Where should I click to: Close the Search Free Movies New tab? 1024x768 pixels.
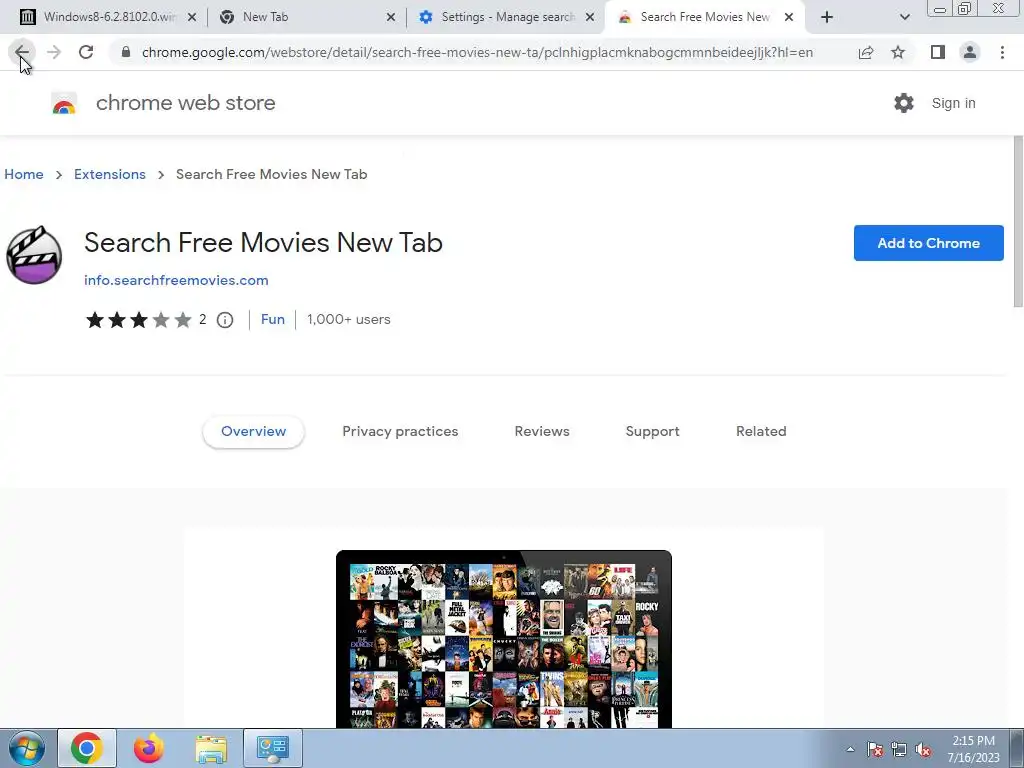click(789, 17)
